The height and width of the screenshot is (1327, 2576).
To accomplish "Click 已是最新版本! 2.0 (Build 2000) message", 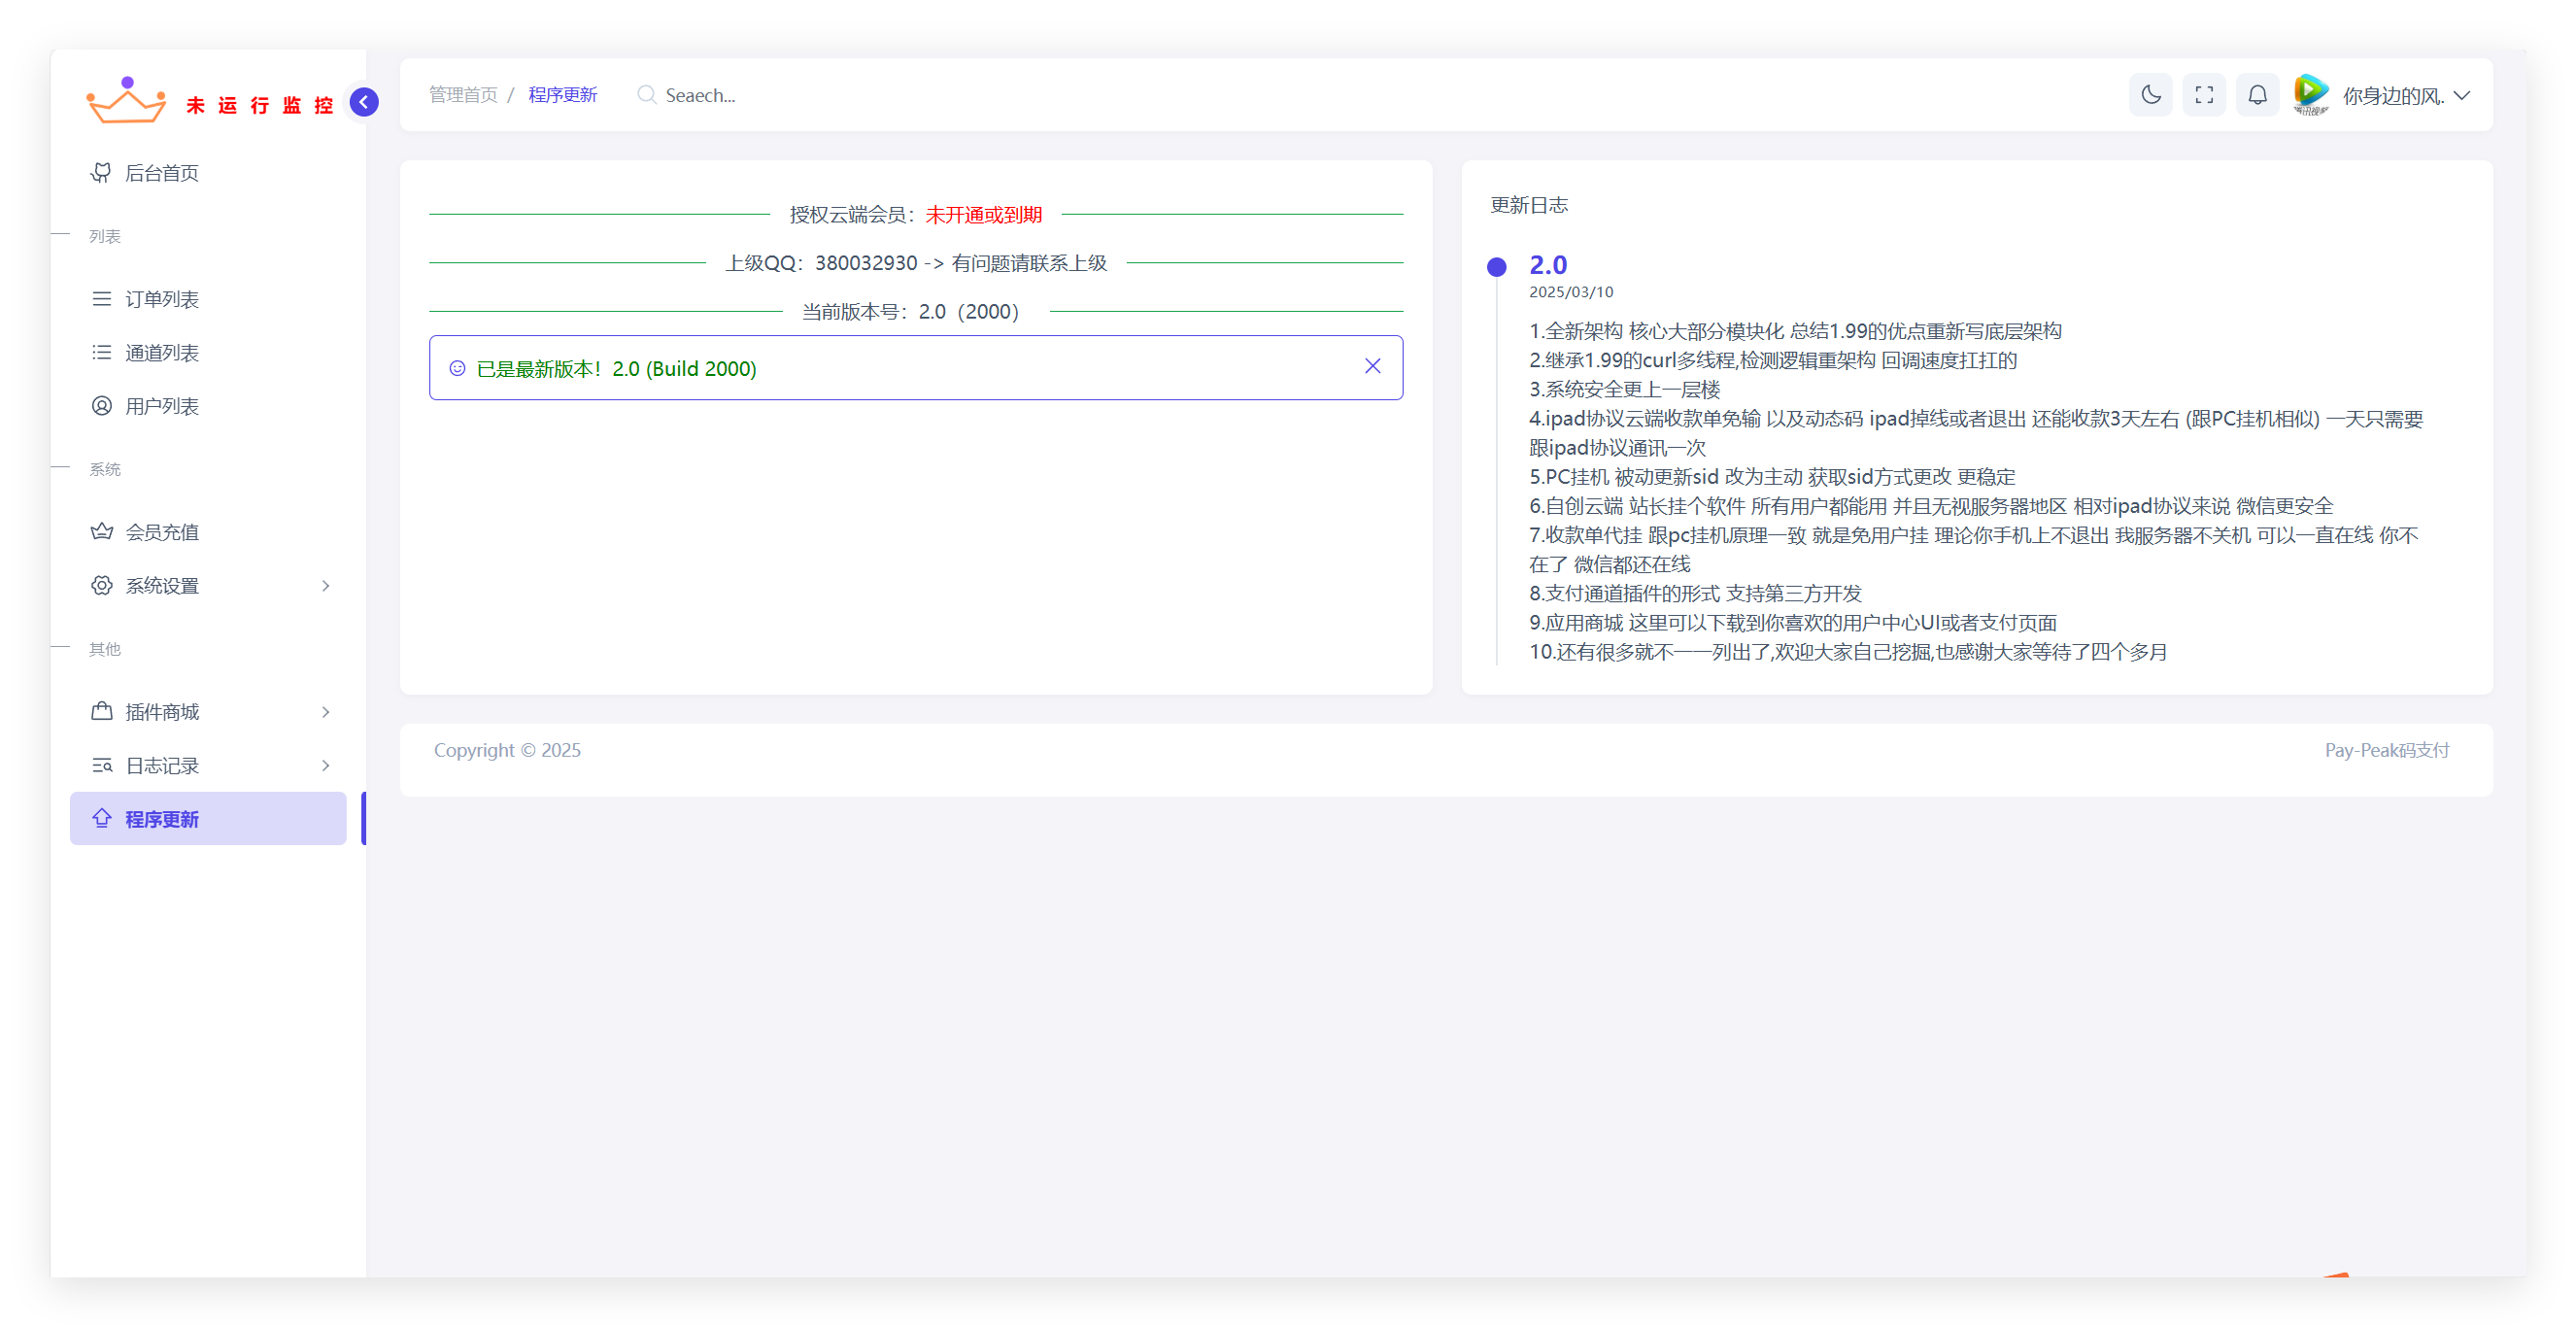I will [x=616, y=368].
